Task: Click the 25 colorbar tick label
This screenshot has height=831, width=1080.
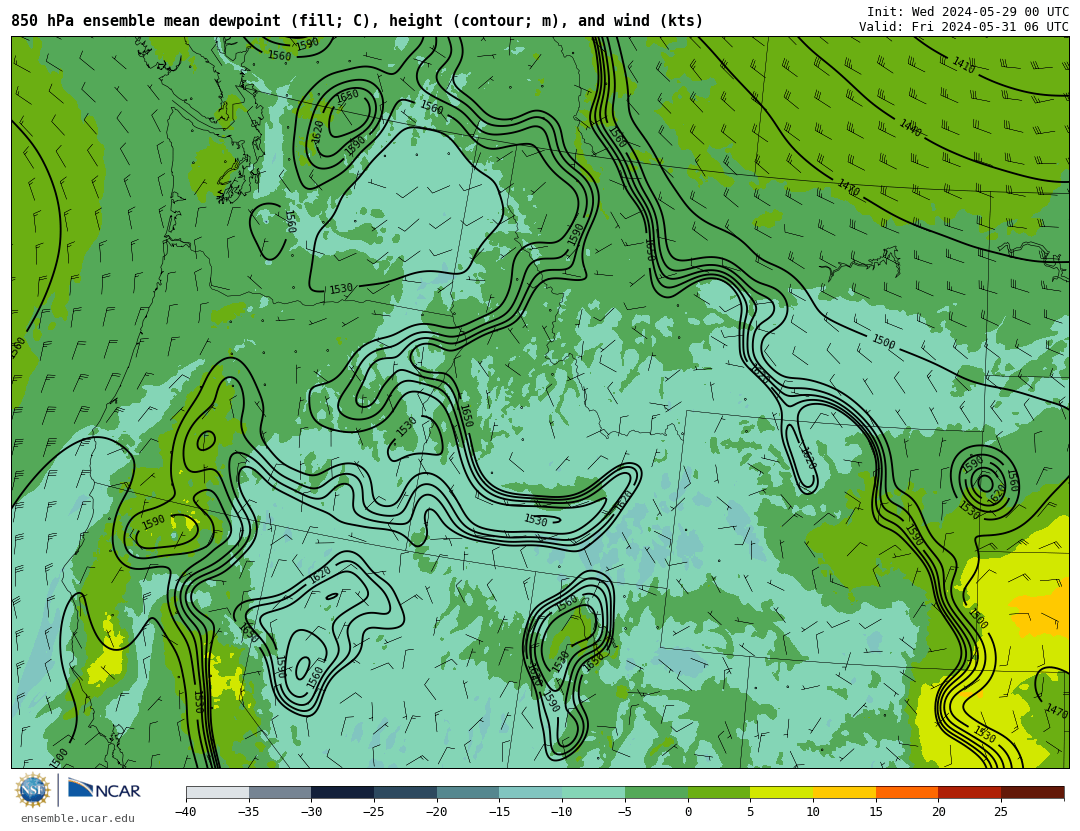Action: pos(1001,812)
